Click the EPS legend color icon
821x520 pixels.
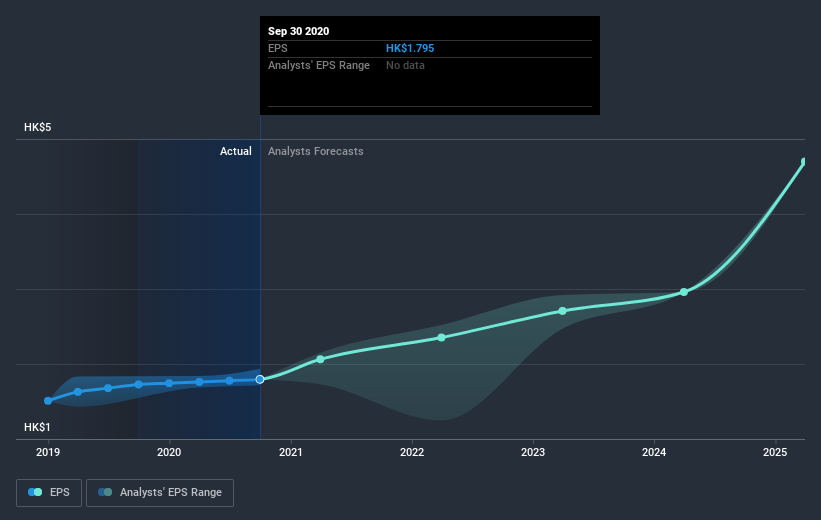pyautogui.click(x=35, y=492)
